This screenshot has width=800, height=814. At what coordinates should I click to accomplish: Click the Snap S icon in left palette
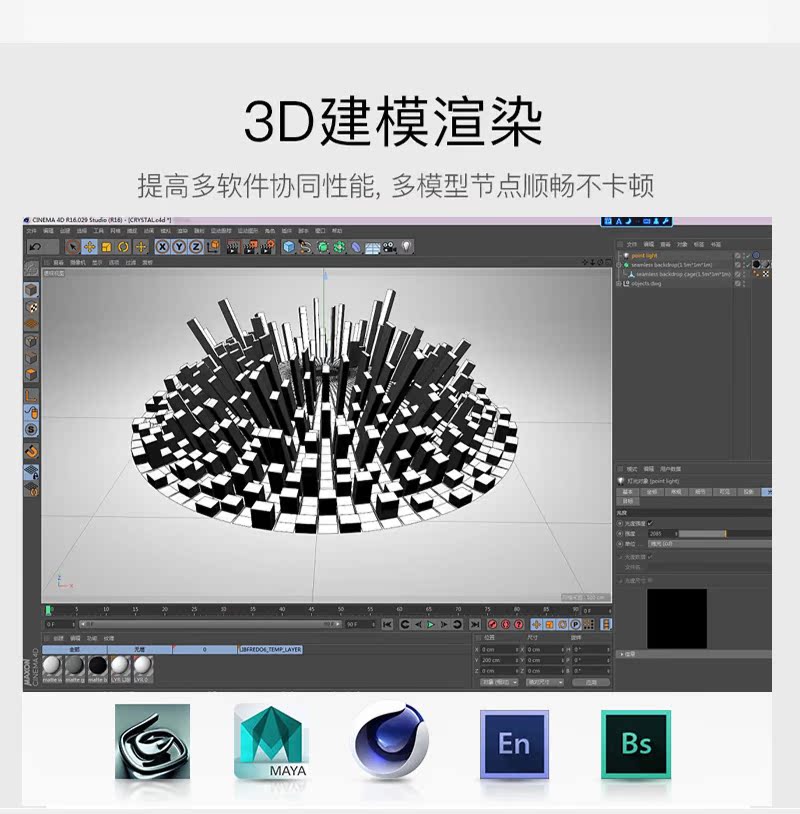(31, 429)
